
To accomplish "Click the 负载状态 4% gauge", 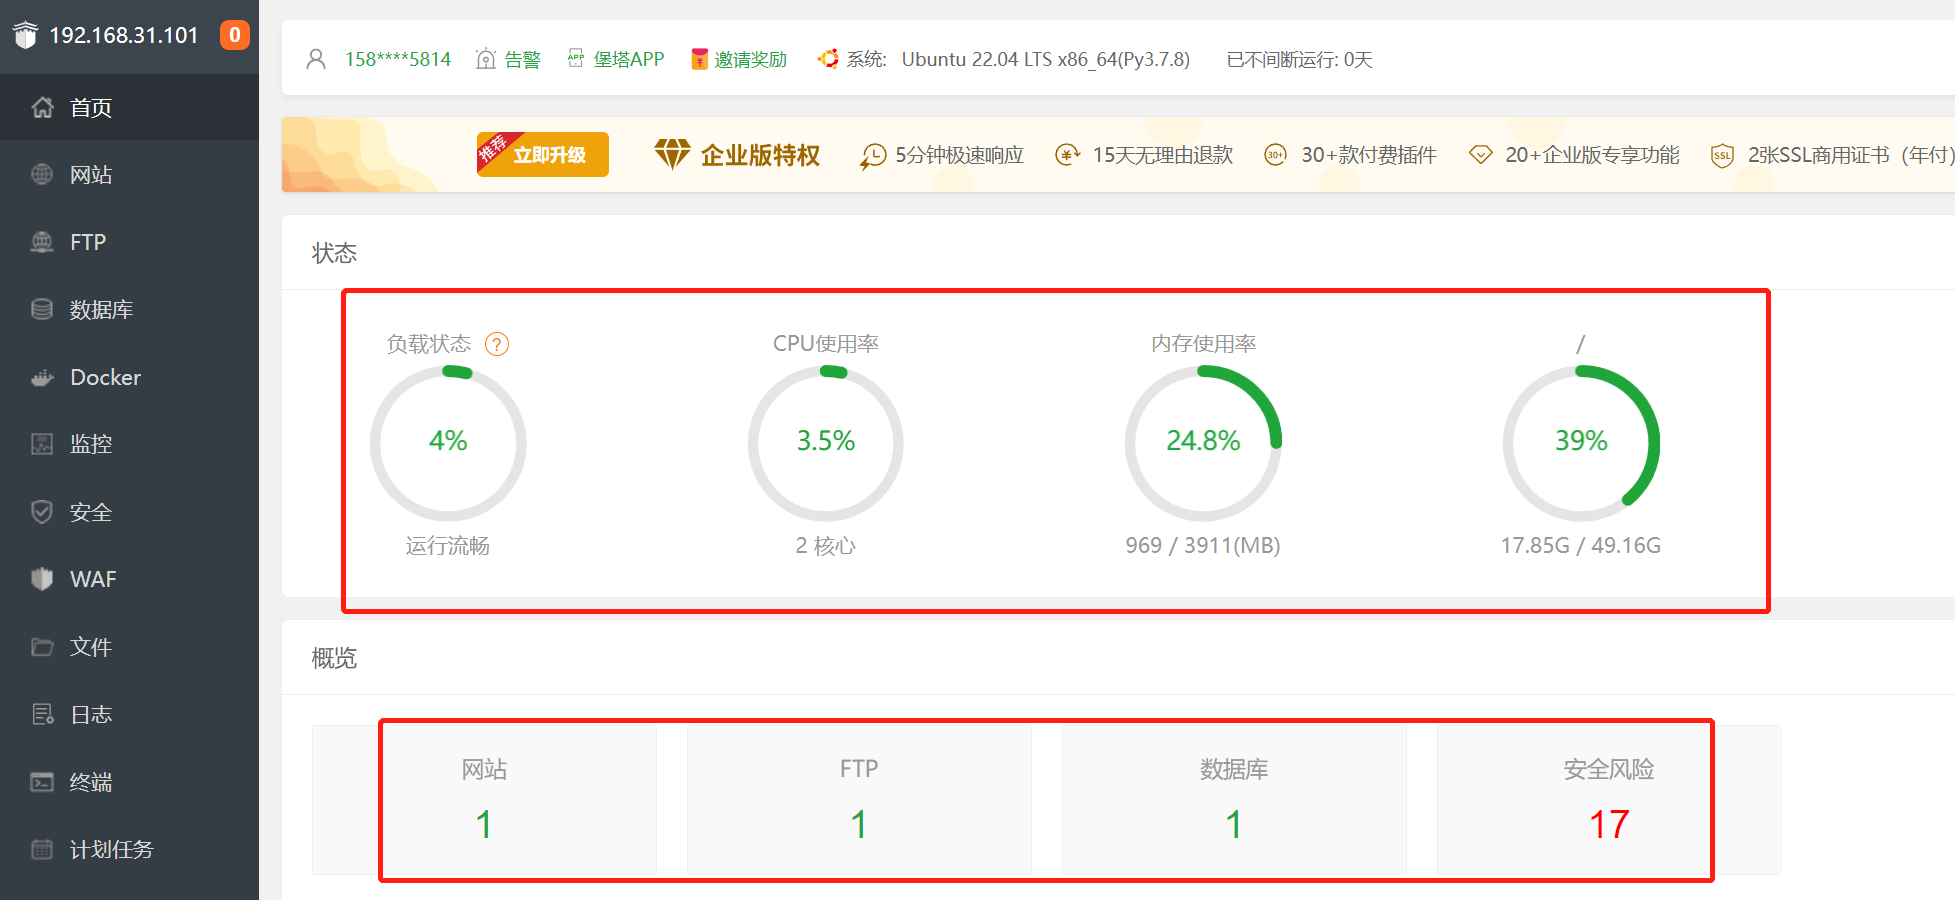I will pyautogui.click(x=448, y=443).
